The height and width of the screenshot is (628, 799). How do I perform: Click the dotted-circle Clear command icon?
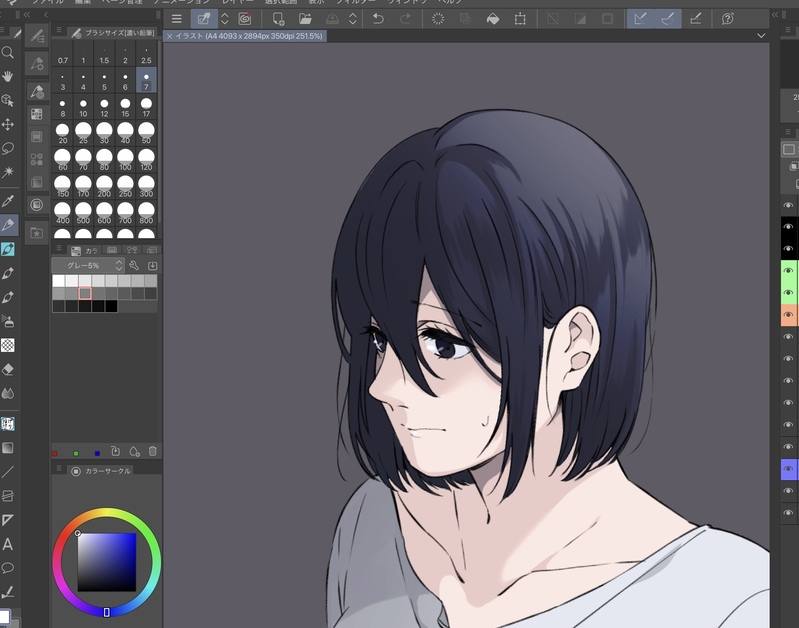pyautogui.click(x=438, y=19)
